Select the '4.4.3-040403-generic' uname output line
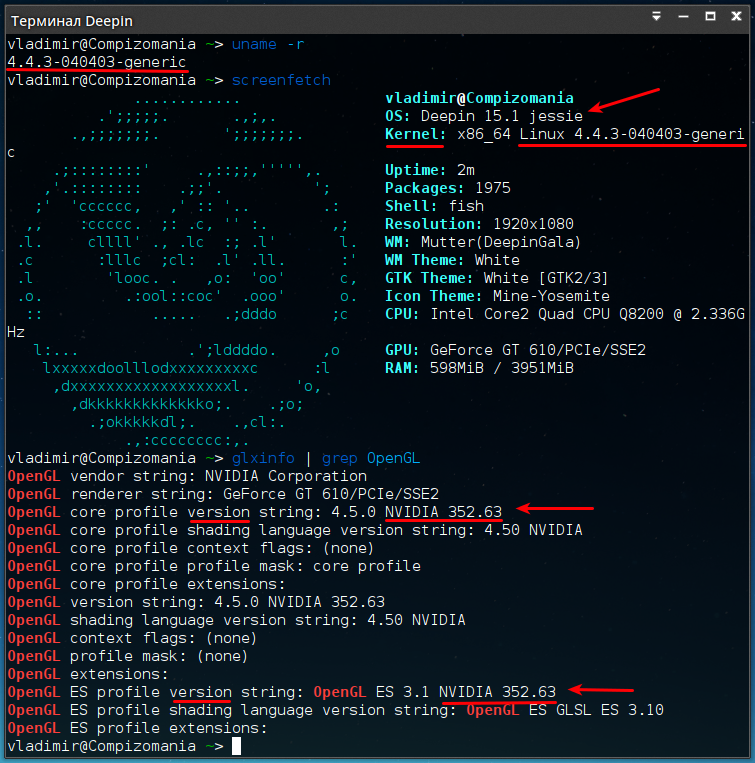Screen dimensions: 755x763 click(x=97, y=62)
